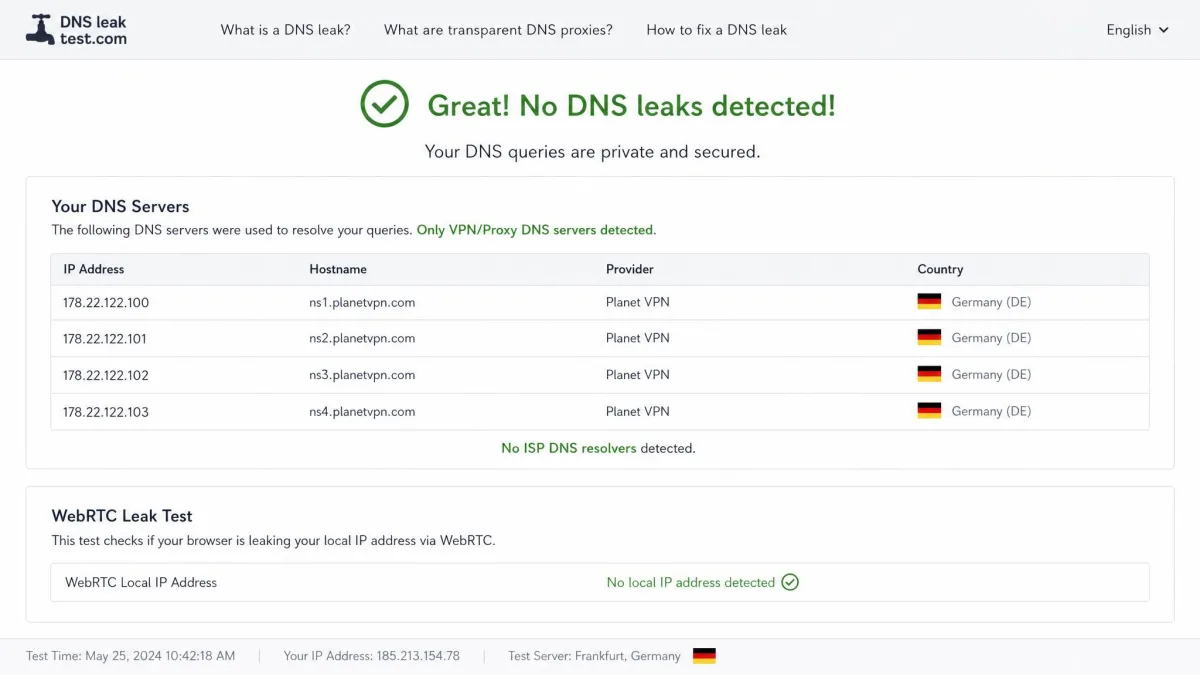The image size is (1200, 675).
Task: Click "Your IP Address: 185.213.154.78" in footer
Action: click(372, 656)
